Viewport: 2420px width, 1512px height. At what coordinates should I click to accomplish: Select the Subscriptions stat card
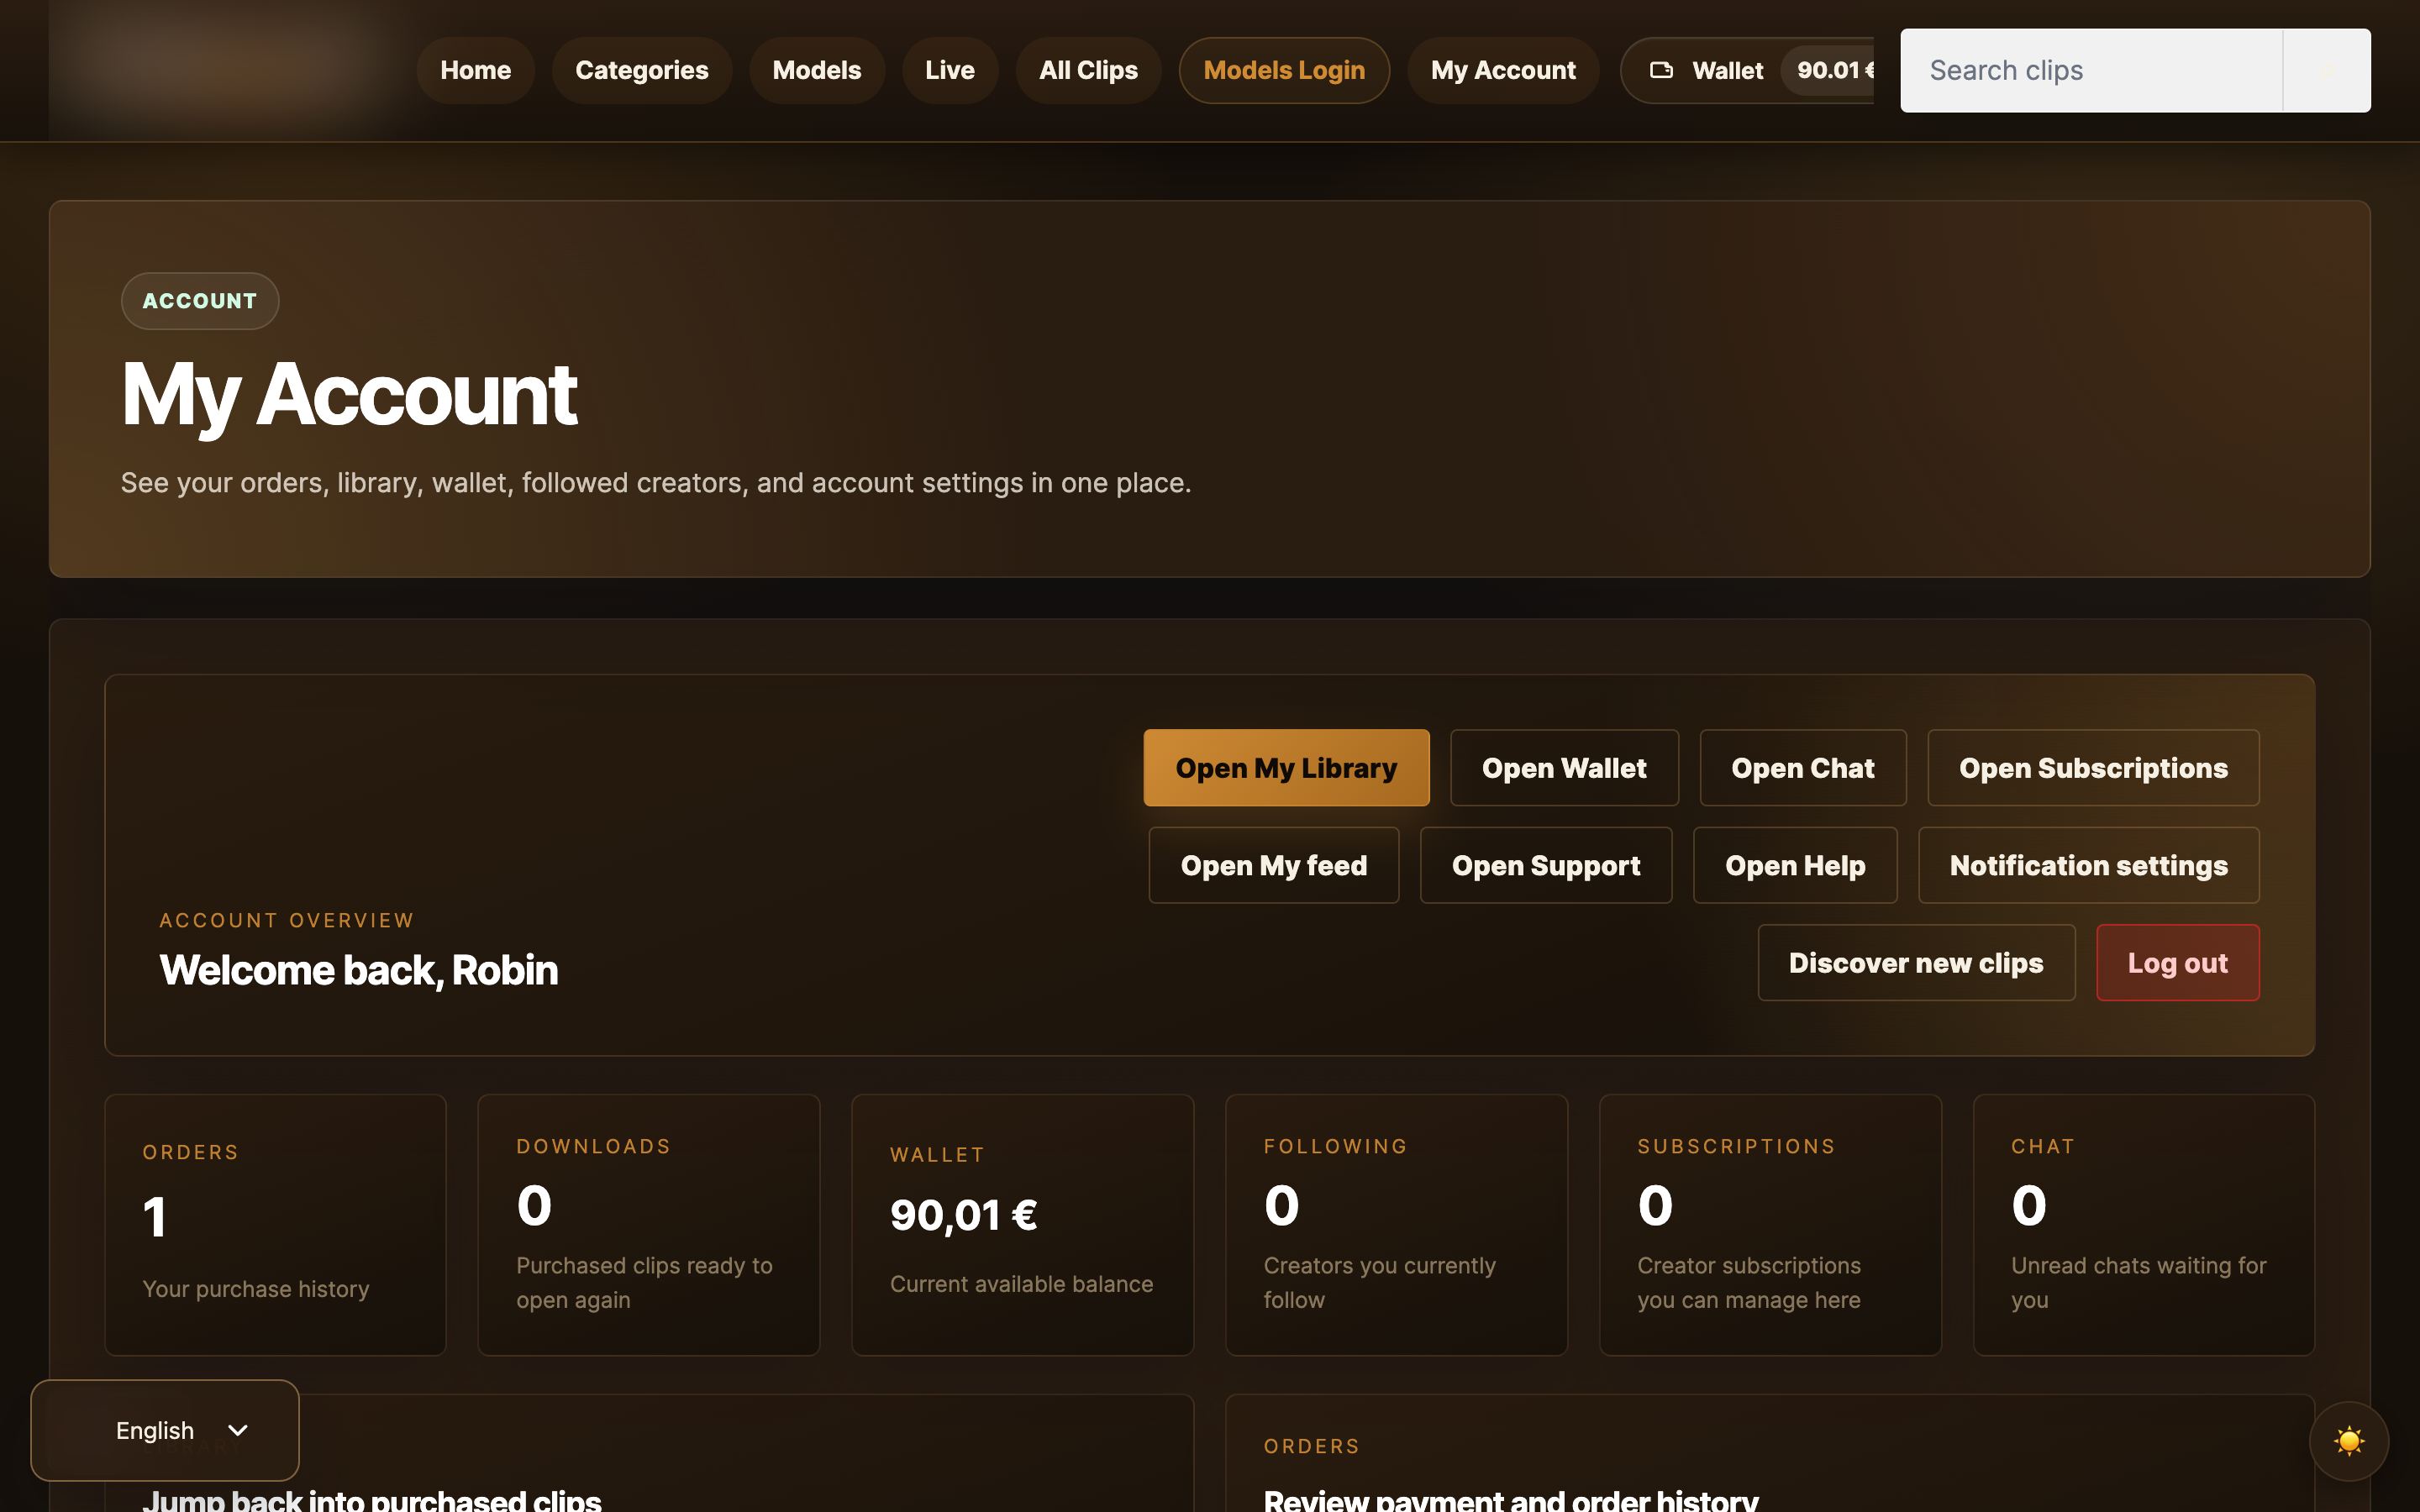pos(1771,1225)
